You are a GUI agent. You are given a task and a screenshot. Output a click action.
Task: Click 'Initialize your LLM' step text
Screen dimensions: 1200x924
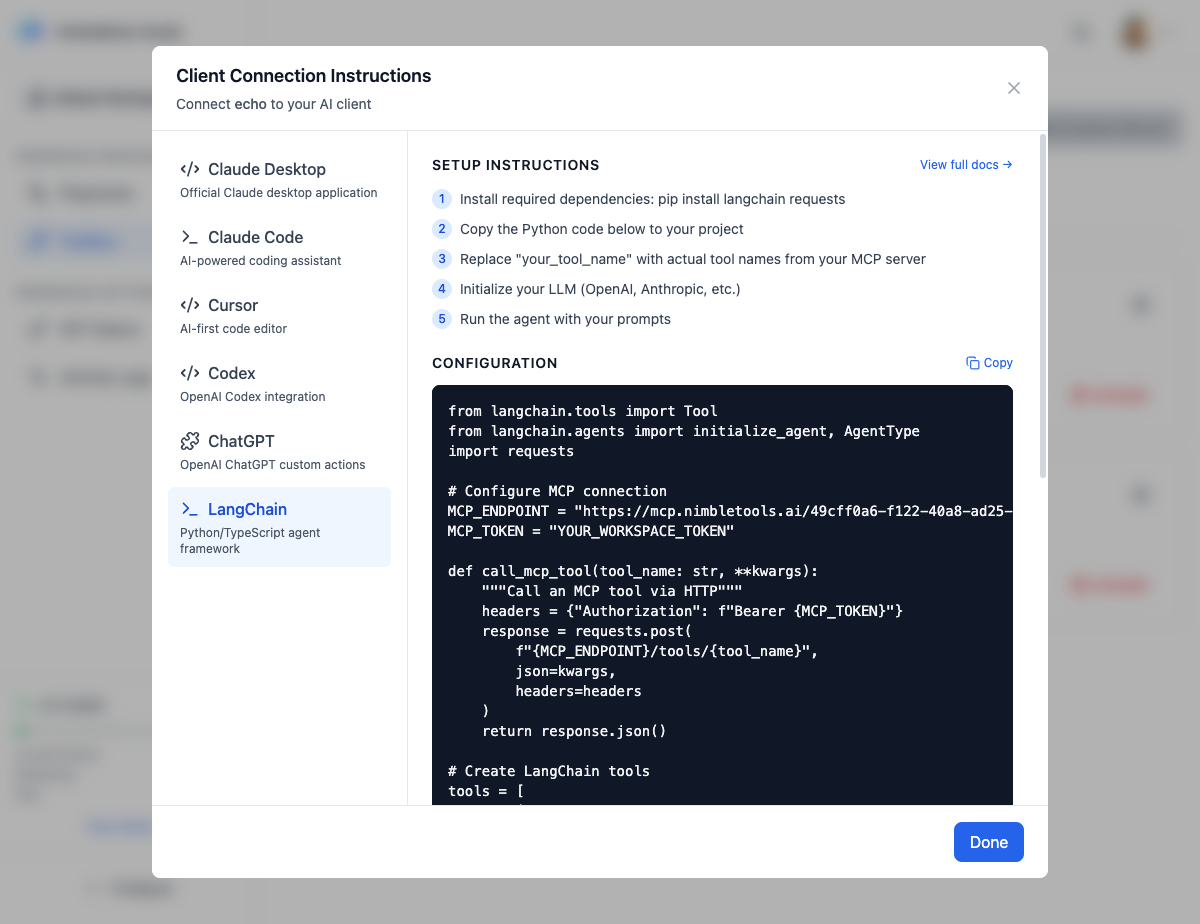(x=600, y=289)
